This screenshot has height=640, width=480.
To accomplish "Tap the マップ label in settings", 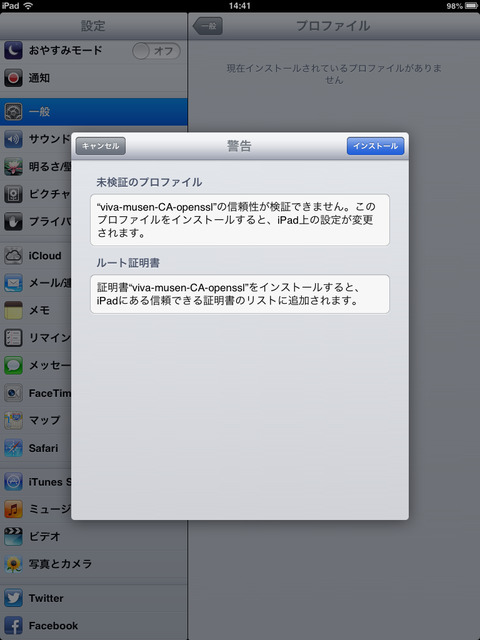I will (44, 420).
